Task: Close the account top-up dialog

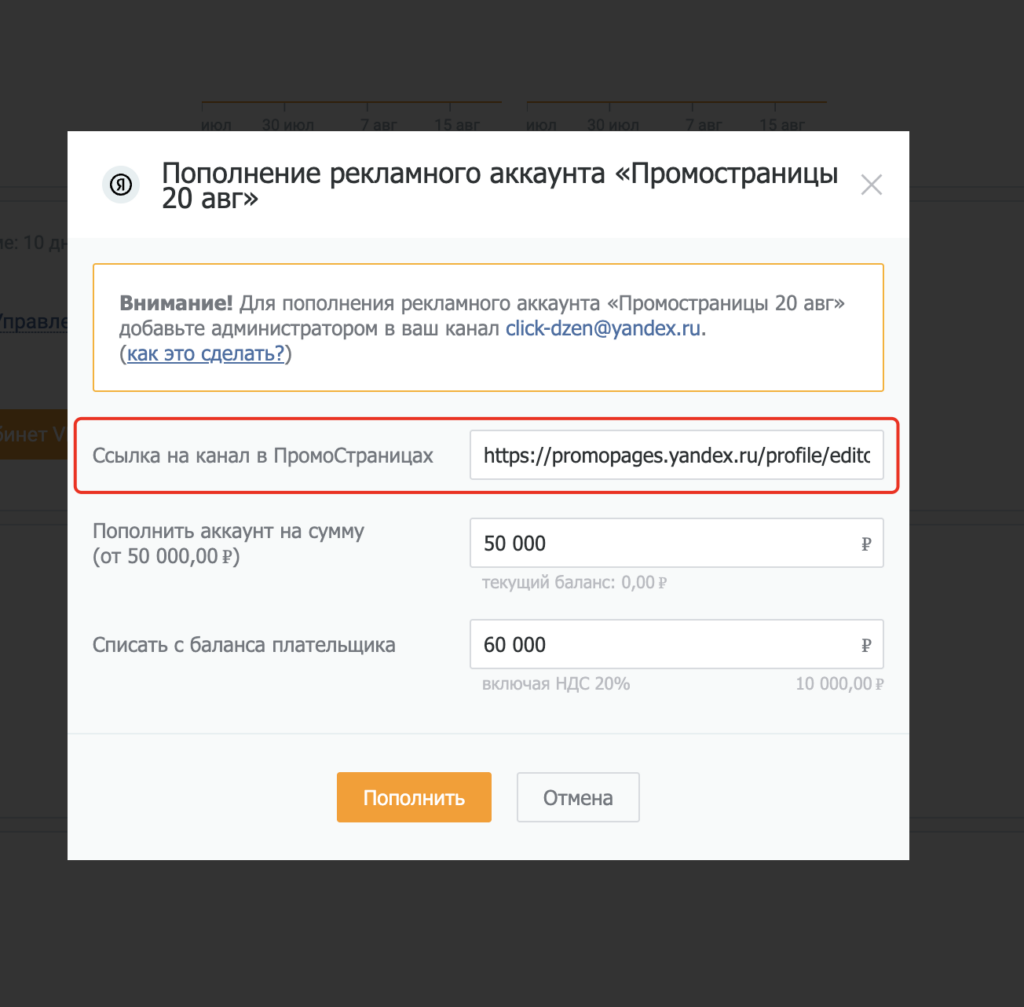Action: (x=871, y=185)
